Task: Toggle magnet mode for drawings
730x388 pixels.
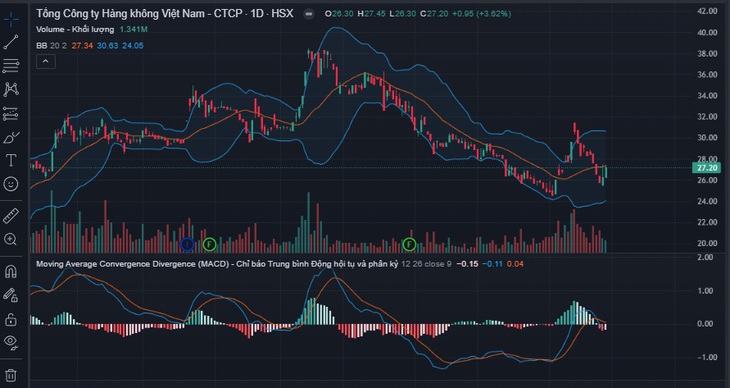Action: (11, 271)
